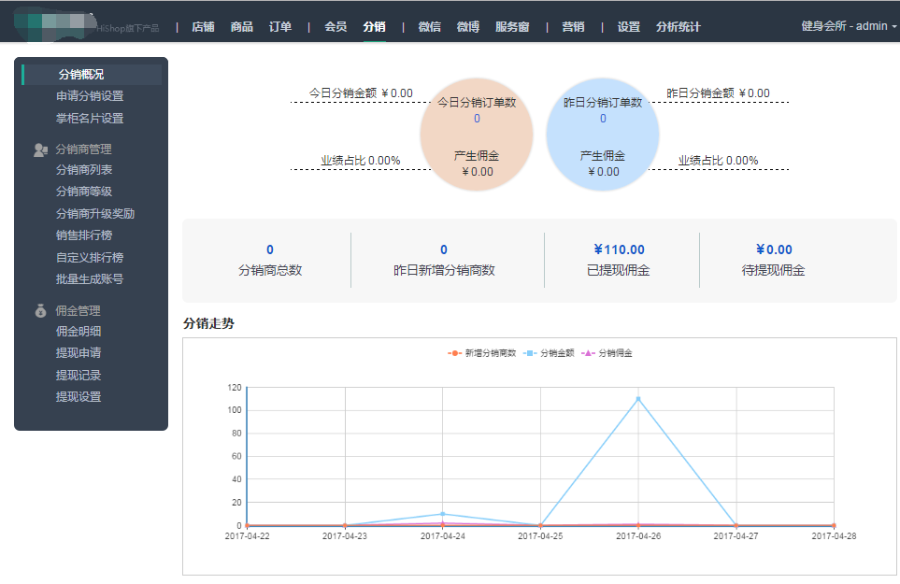Open 自定义排行榜 in the sidebar
Image resolution: width=900 pixels, height=584 pixels.
90,257
